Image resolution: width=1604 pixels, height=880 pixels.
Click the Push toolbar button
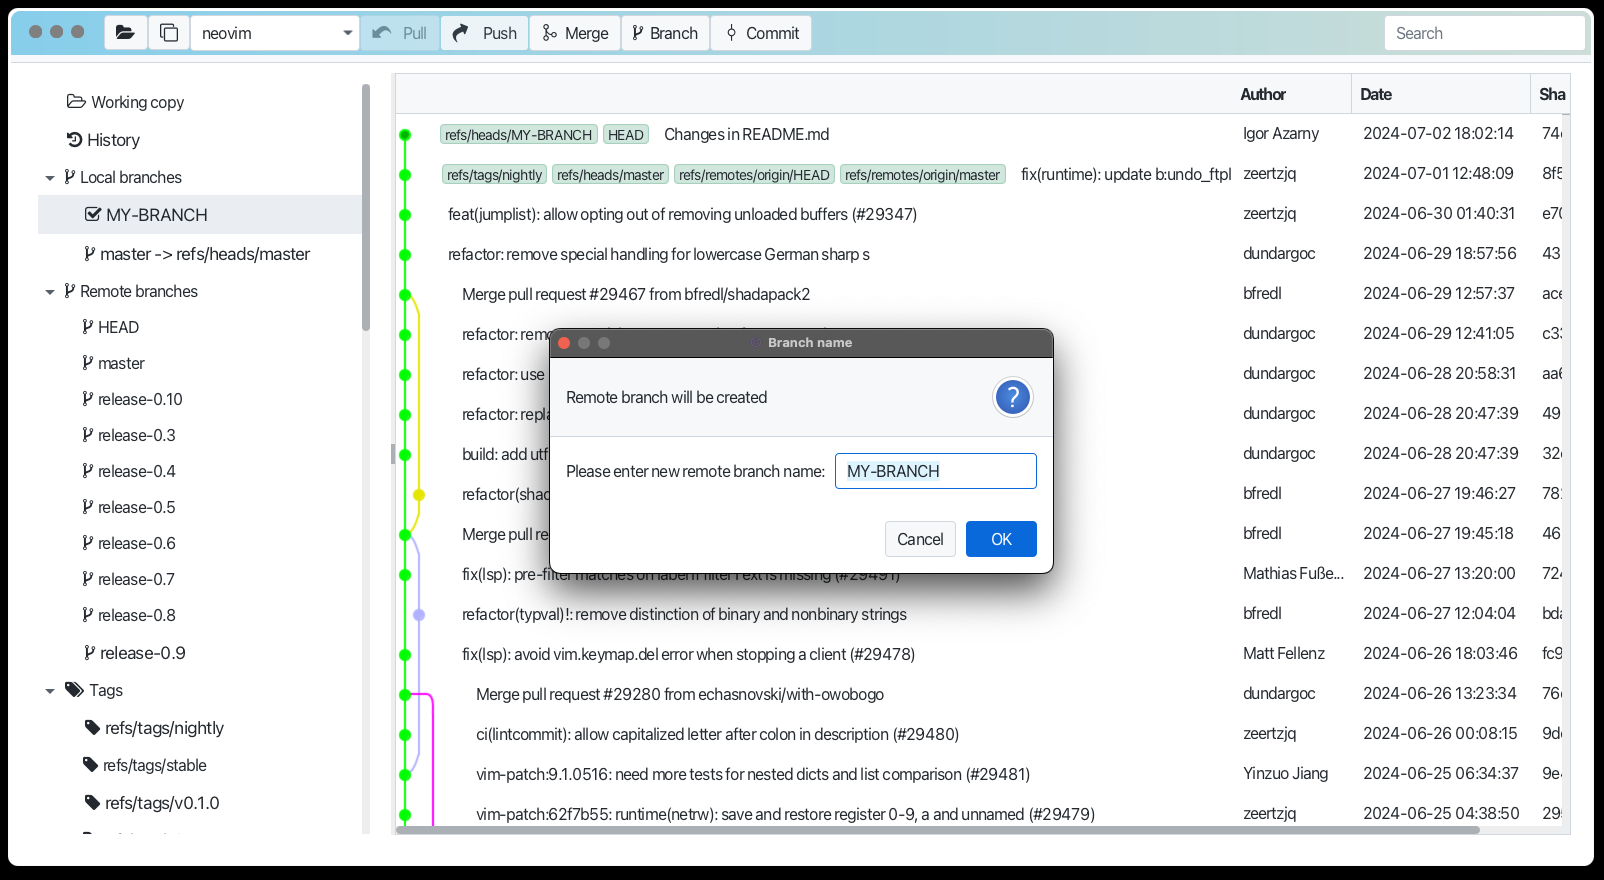pos(485,33)
